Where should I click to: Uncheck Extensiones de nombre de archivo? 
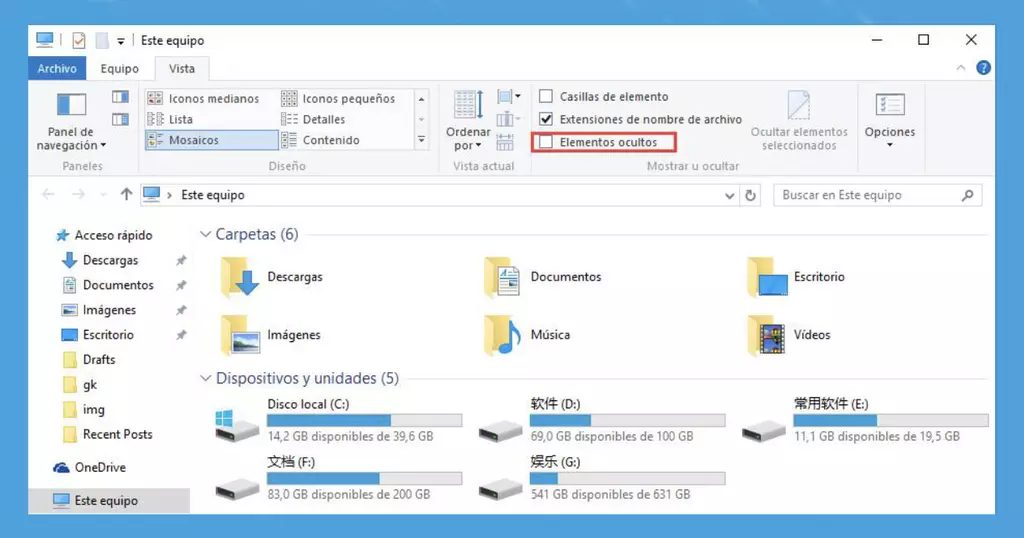pyautogui.click(x=546, y=119)
